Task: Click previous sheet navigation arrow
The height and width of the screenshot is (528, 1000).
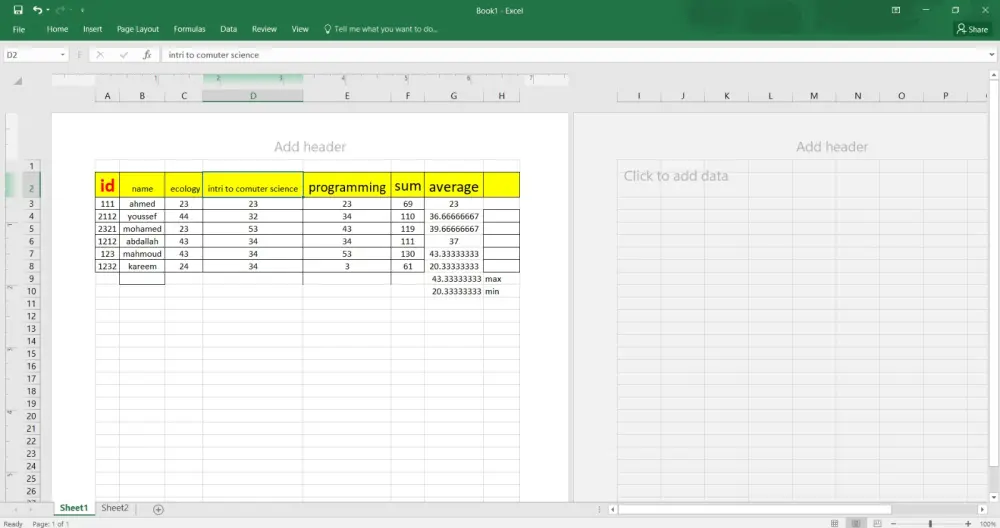Action: pos(16,510)
